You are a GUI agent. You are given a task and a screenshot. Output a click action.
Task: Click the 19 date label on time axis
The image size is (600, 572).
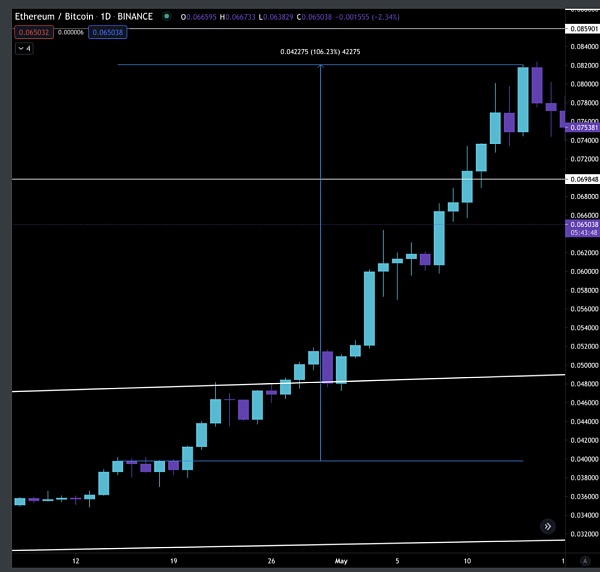click(173, 561)
